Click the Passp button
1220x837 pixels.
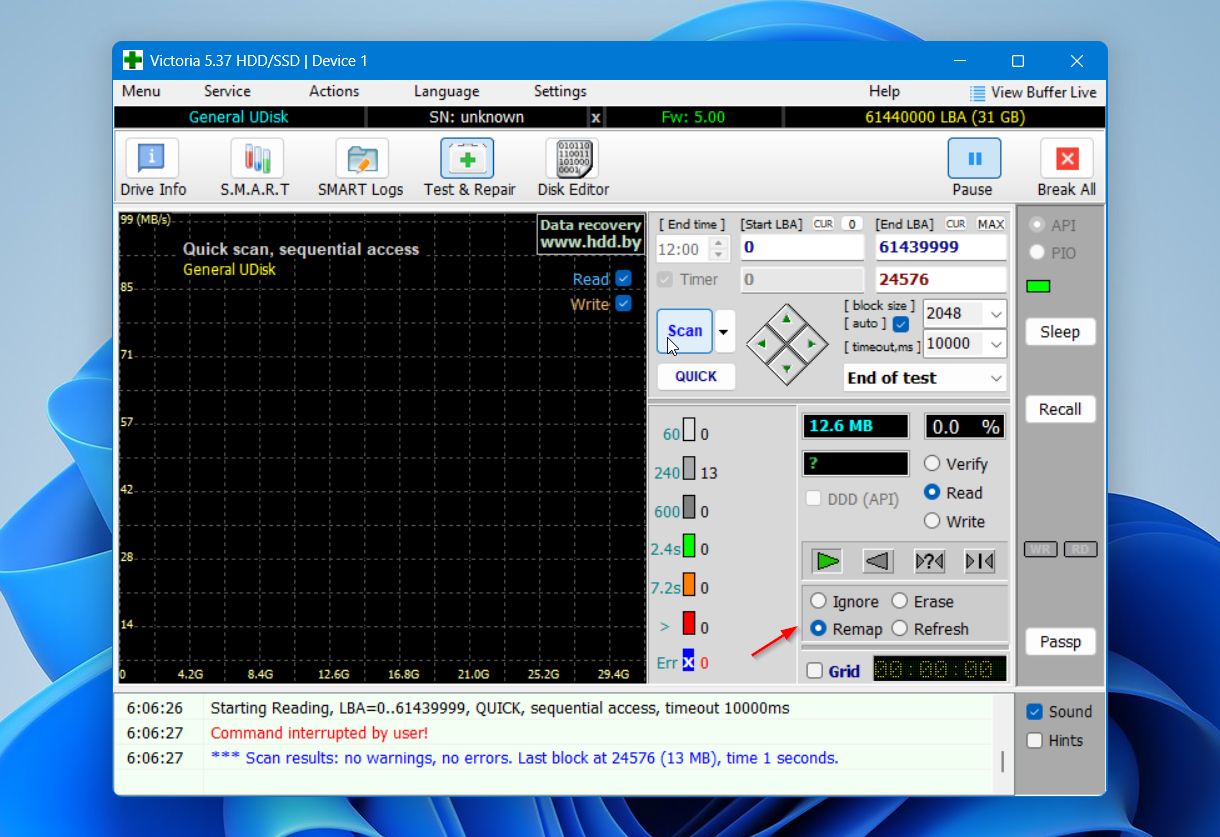point(1060,642)
